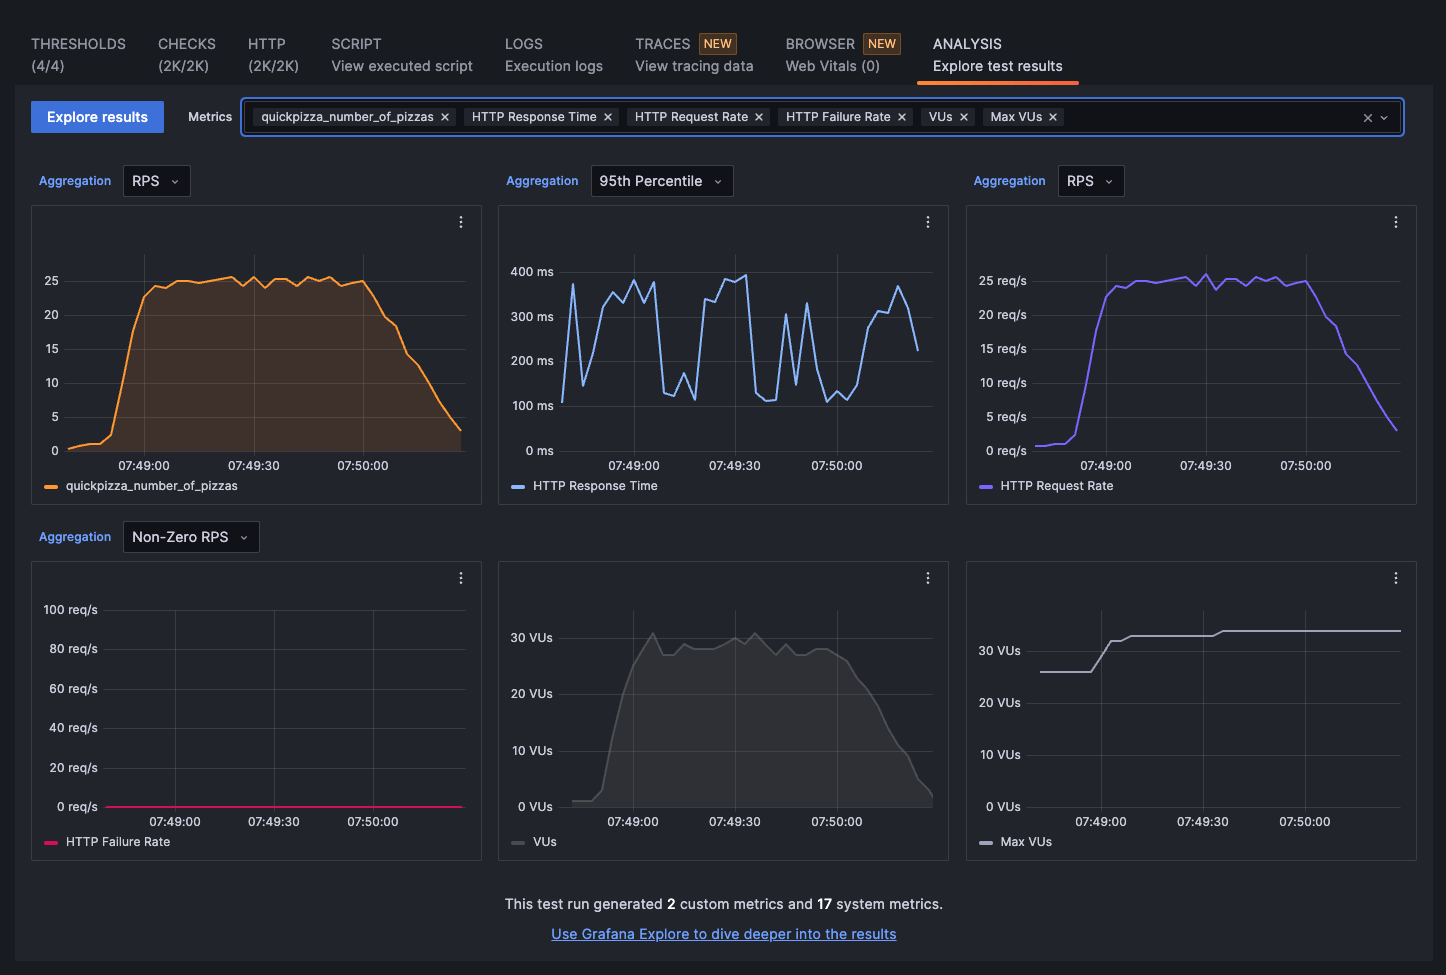
Task: Remove the Max VUs metric chip
Action: coord(1052,116)
